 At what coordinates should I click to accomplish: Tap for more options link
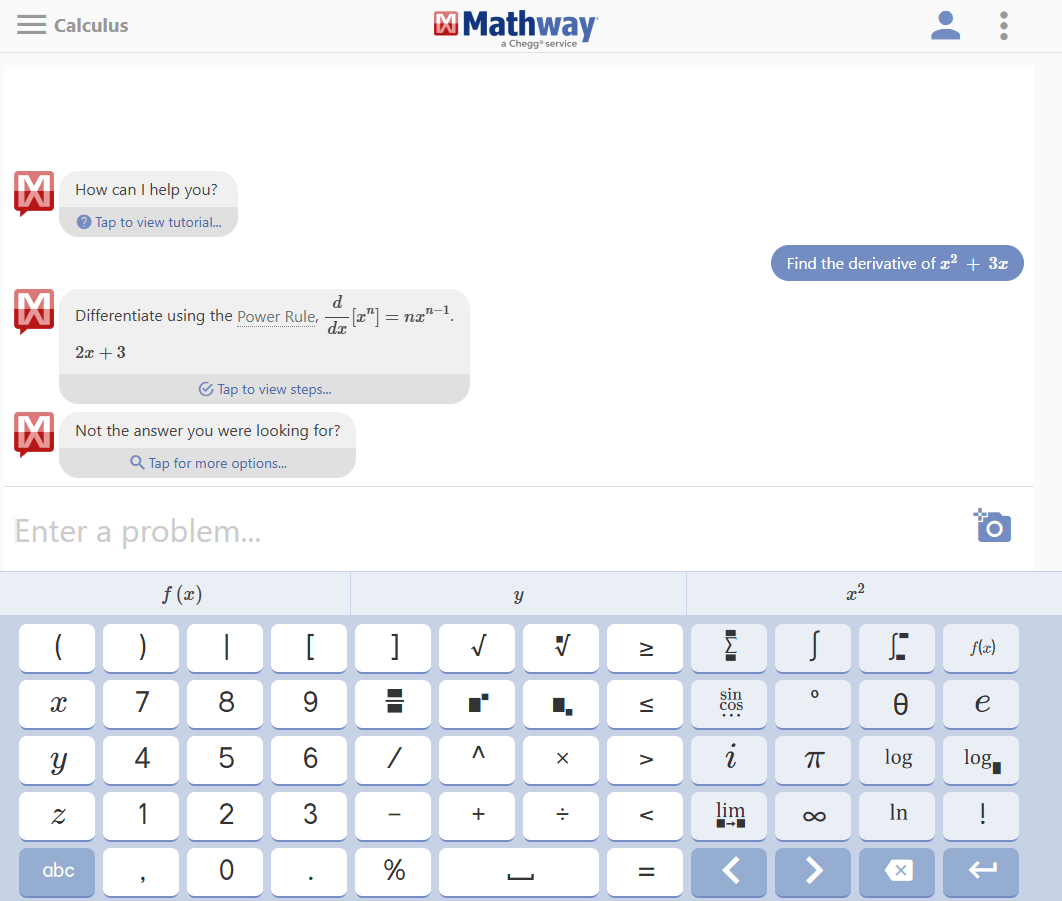pyautogui.click(x=208, y=463)
